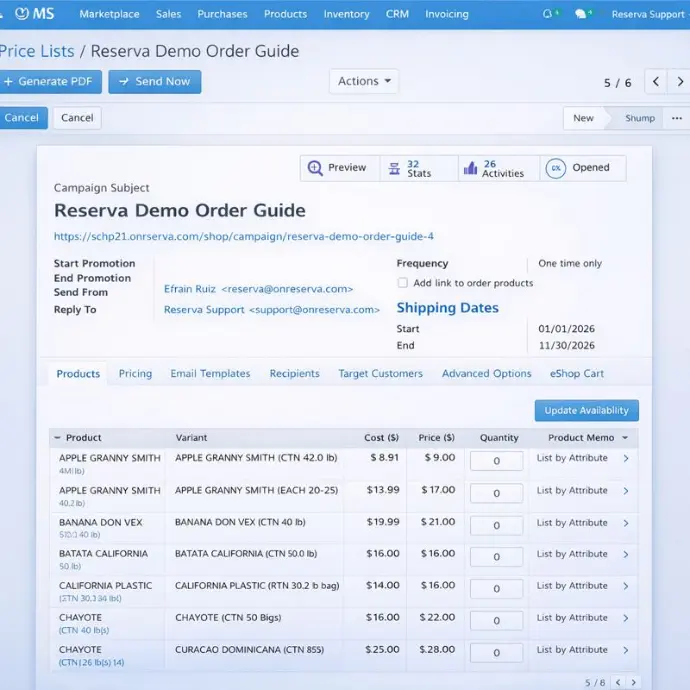
Task: Click the Opened percentage icon
Action: pos(555,168)
